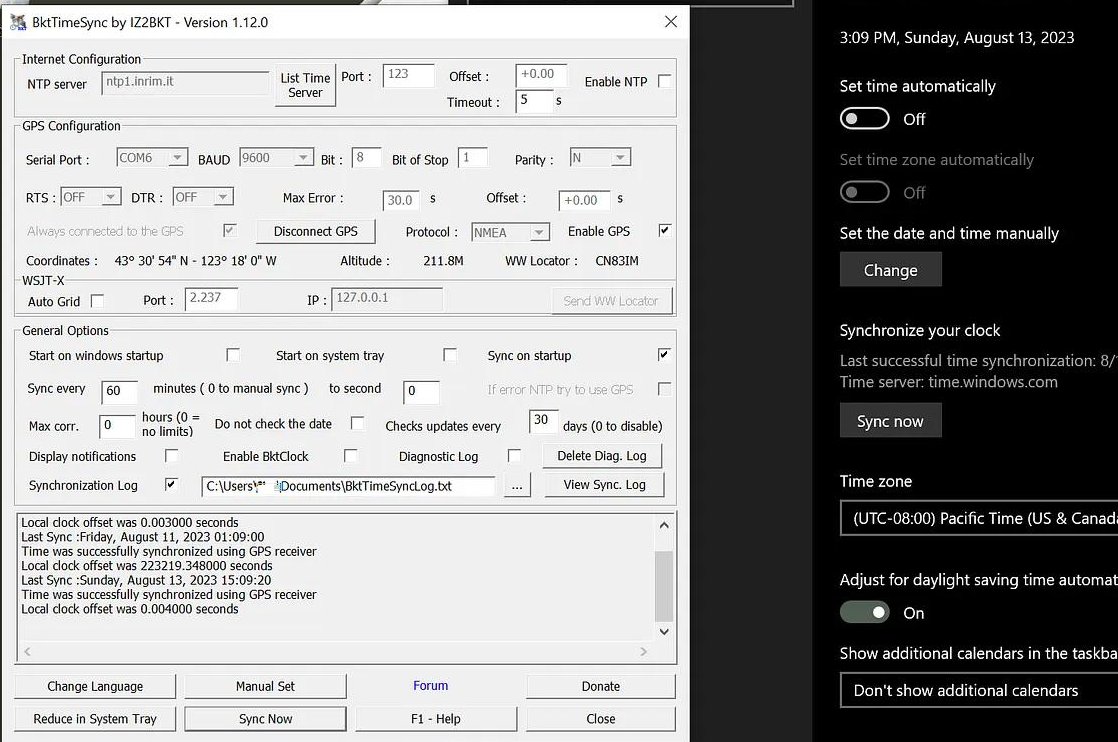Click the log pane horizontal scroll left arrow
Image resolution: width=1118 pixels, height=742 pixels.
tap(27, 651)
